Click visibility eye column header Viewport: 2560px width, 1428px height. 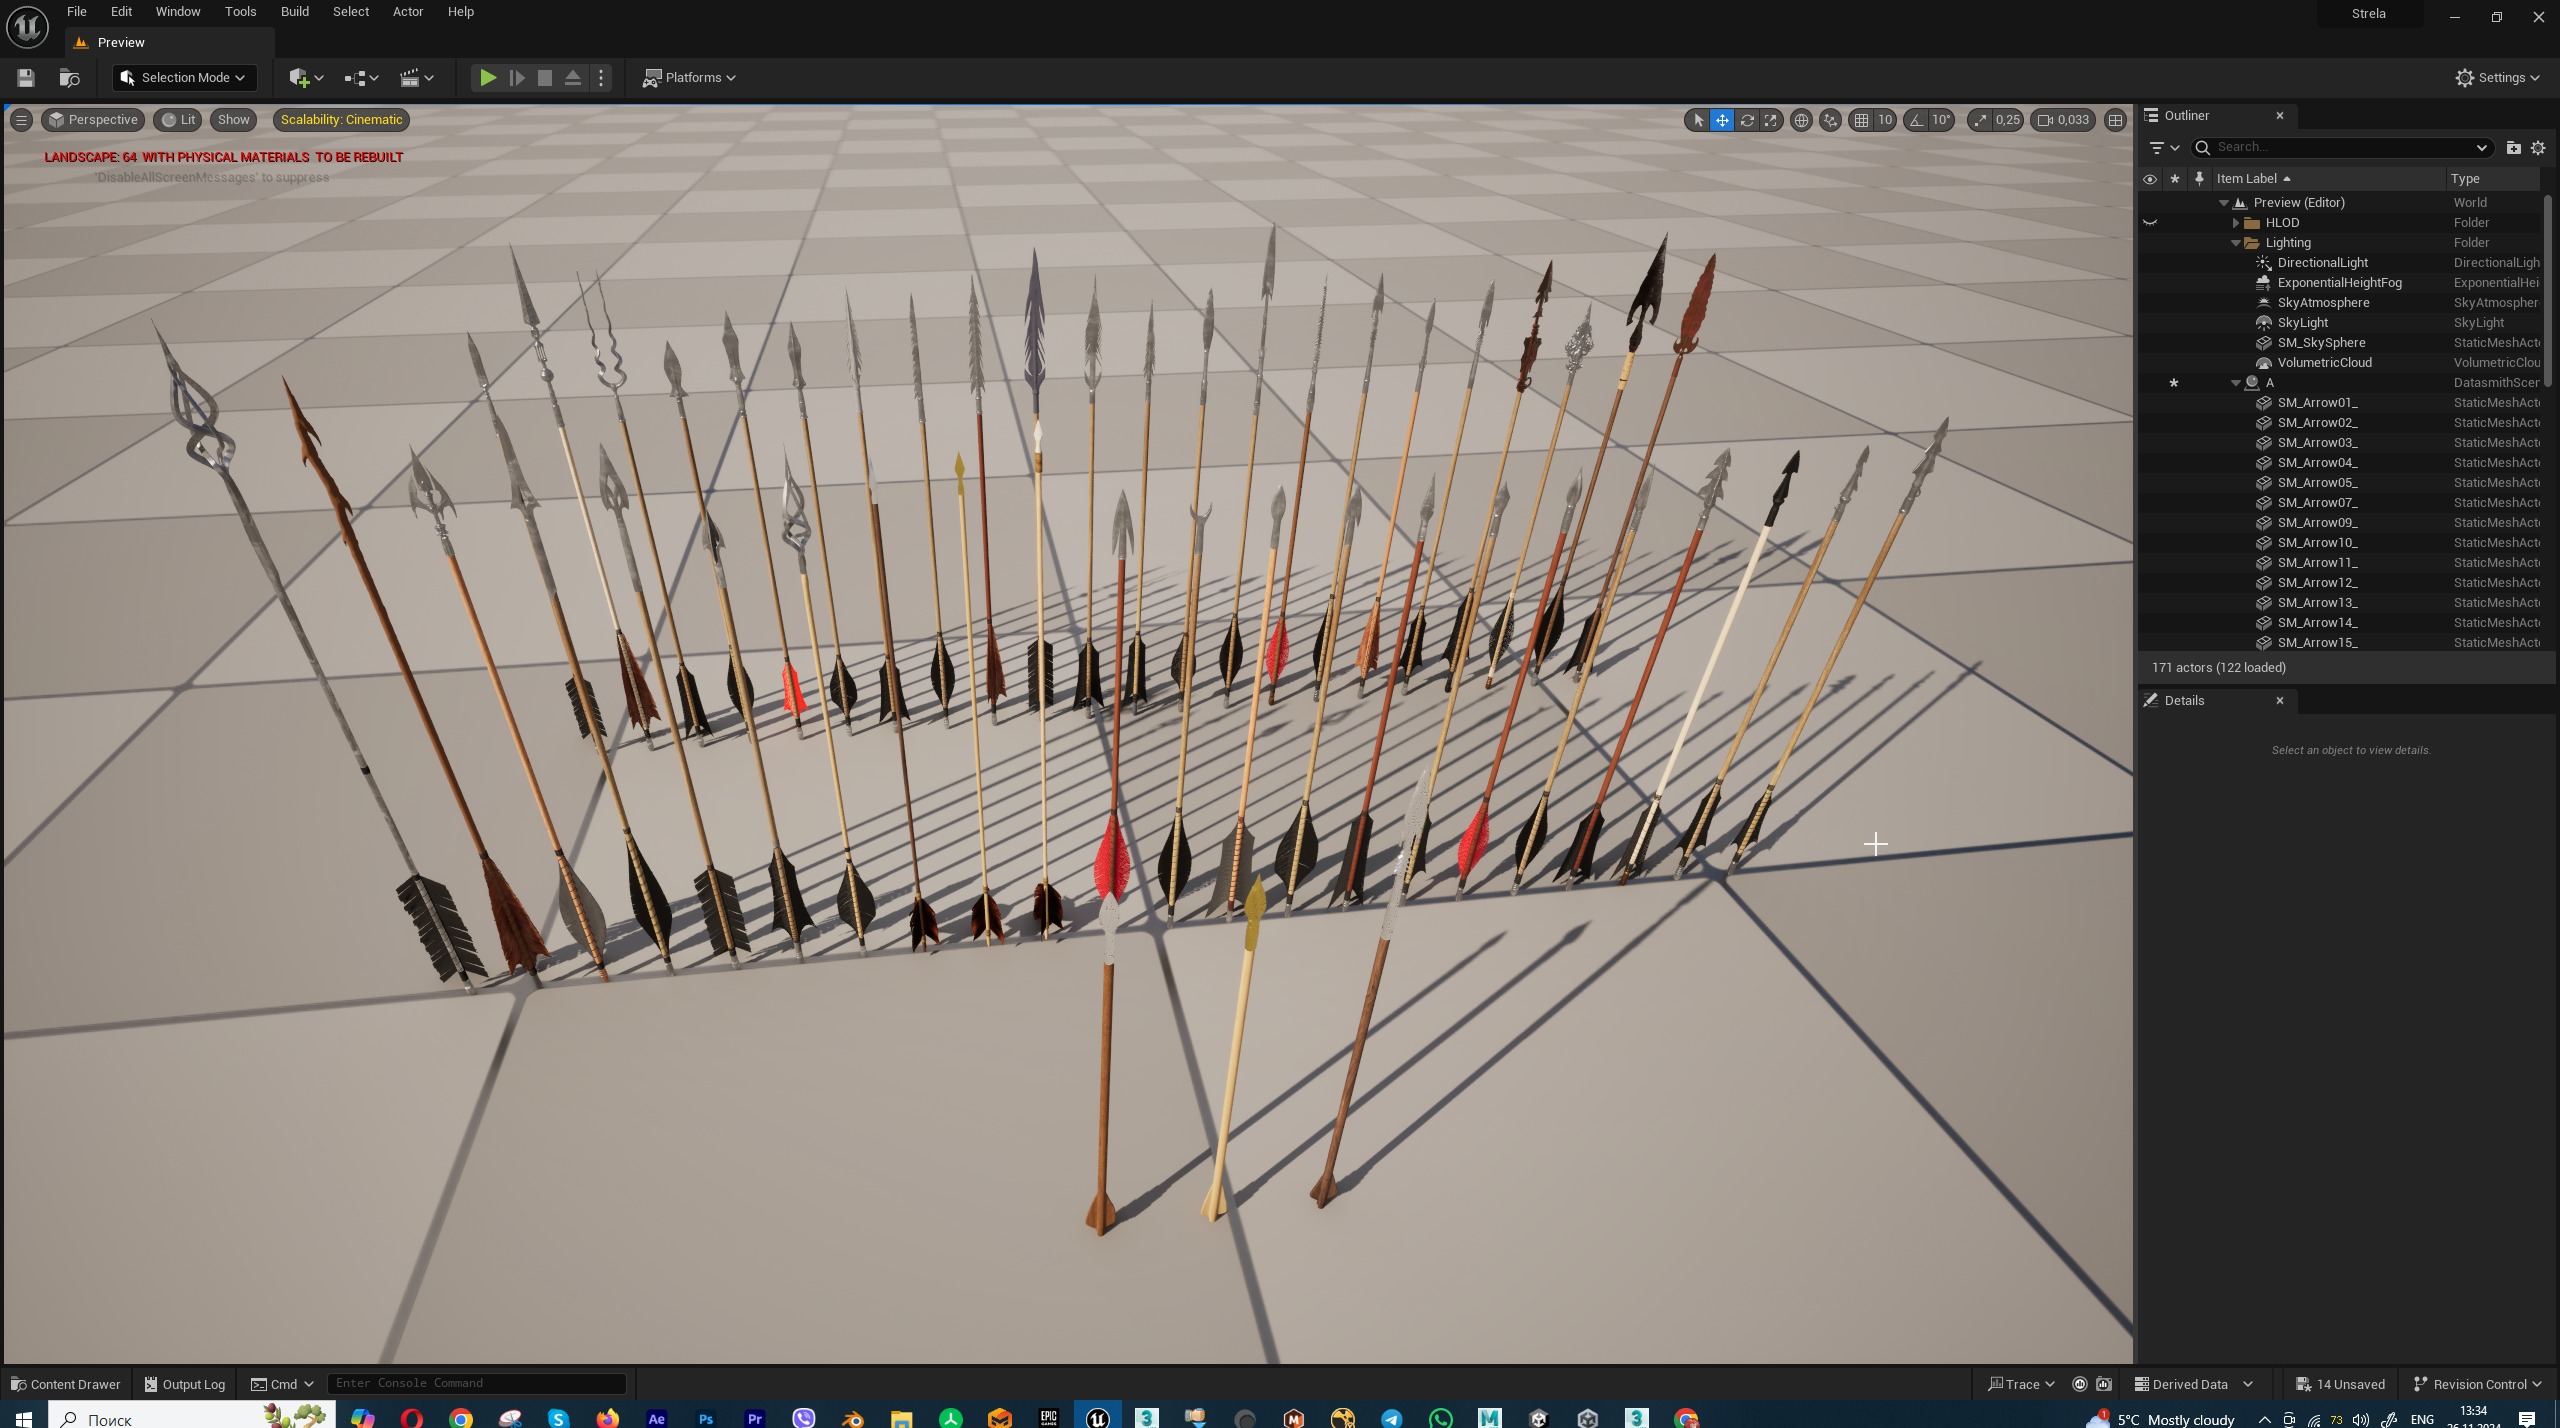point(2150,179)
